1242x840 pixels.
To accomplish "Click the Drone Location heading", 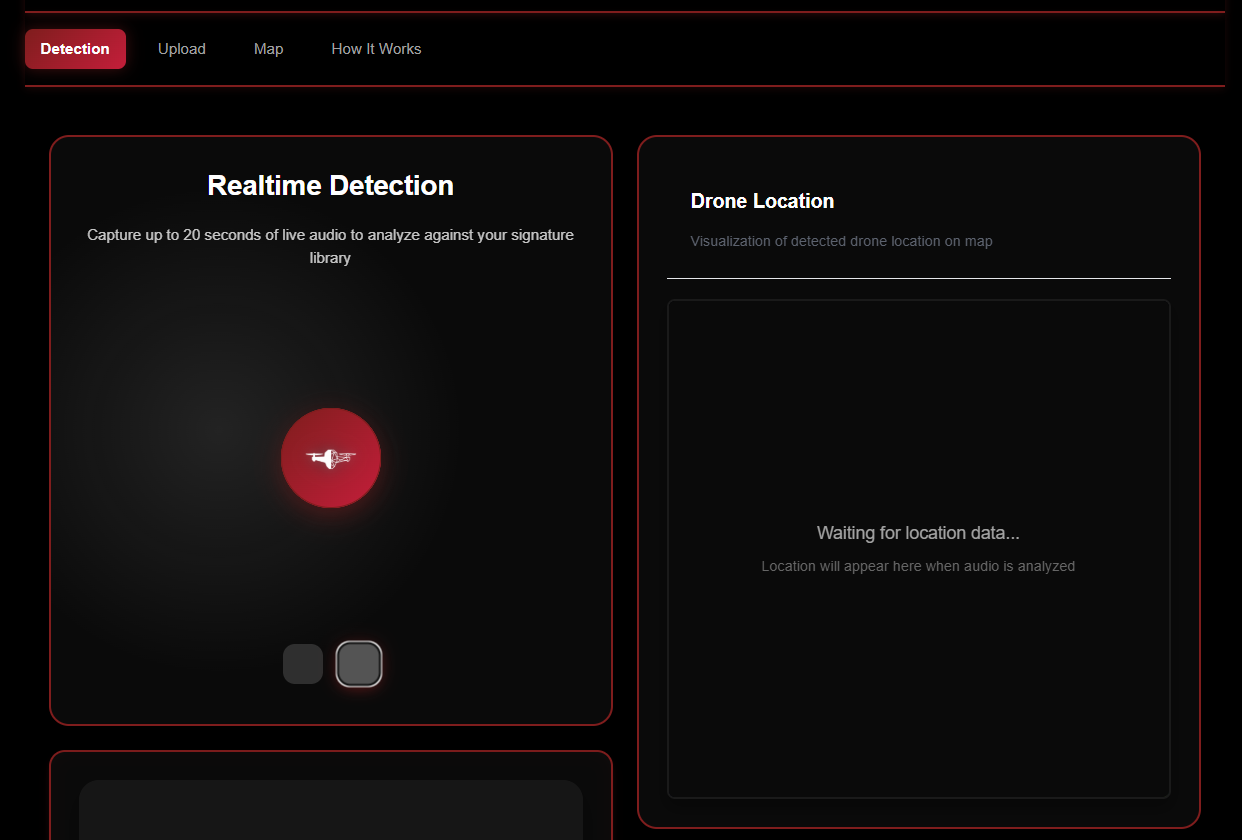I will point(762,201).
